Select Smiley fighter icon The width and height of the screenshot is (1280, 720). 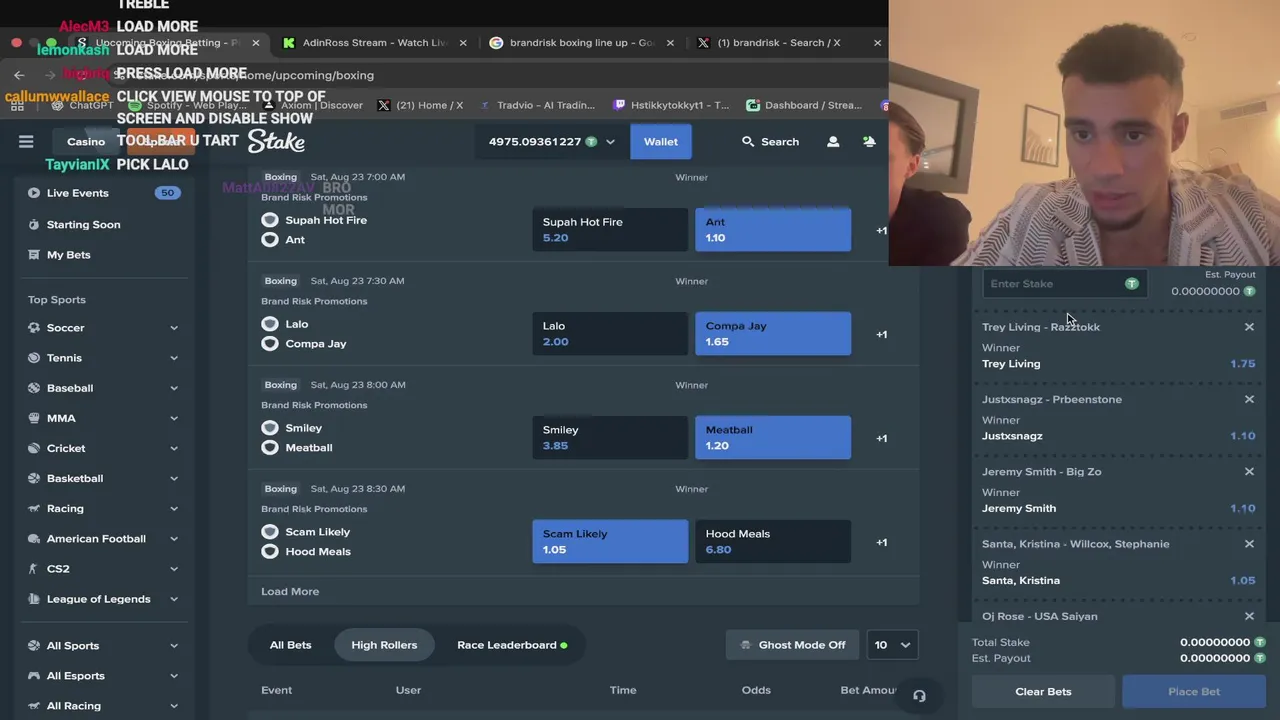[x=270, y=428]
